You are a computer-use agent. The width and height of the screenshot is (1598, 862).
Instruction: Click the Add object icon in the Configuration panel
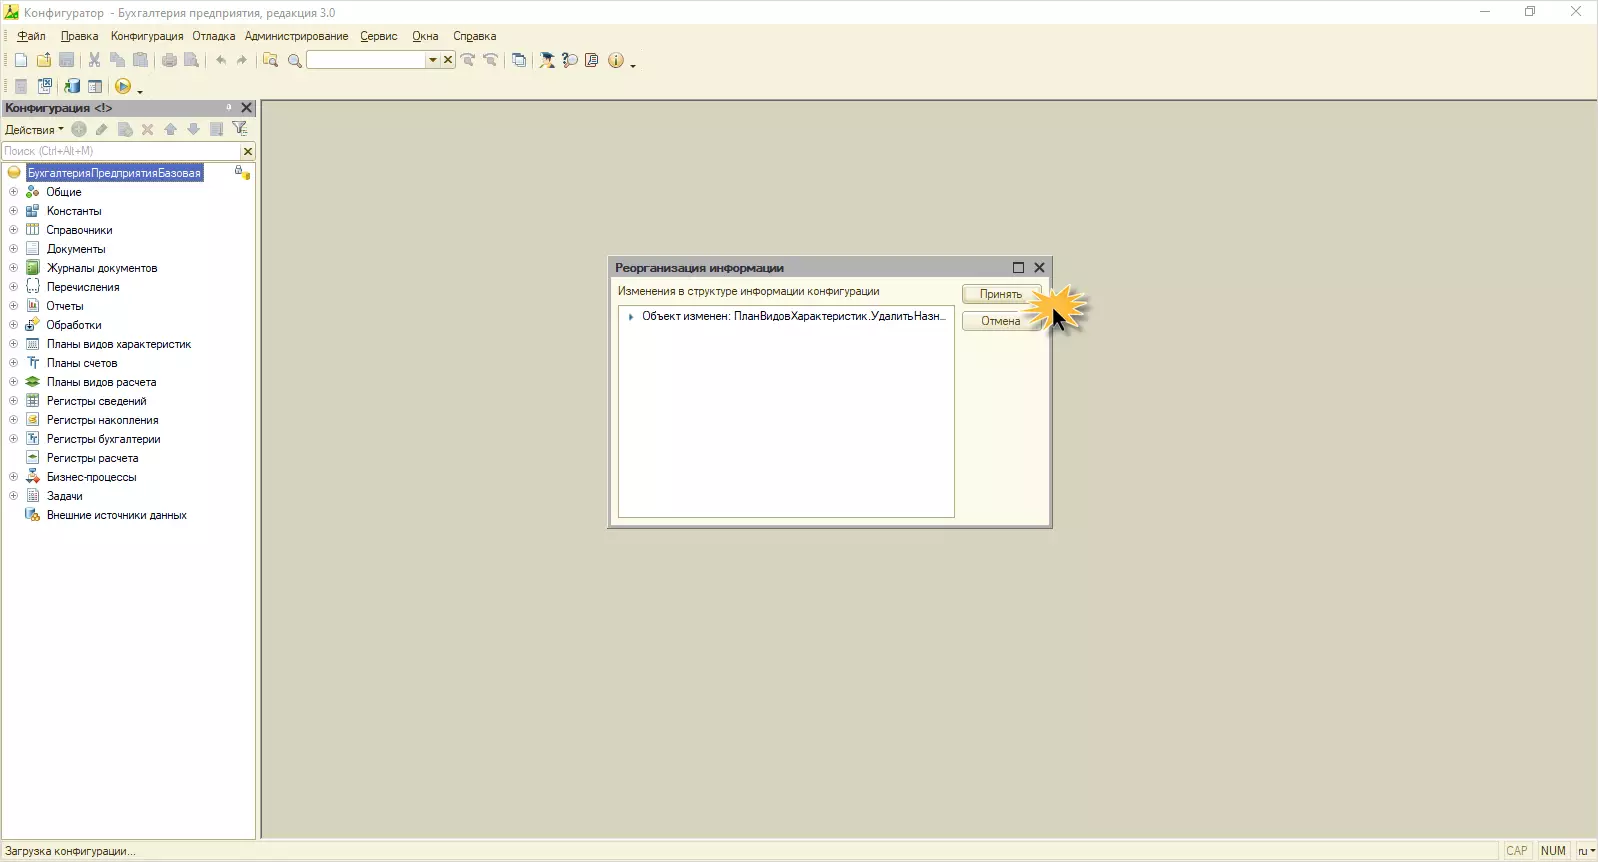click(79, 129)
